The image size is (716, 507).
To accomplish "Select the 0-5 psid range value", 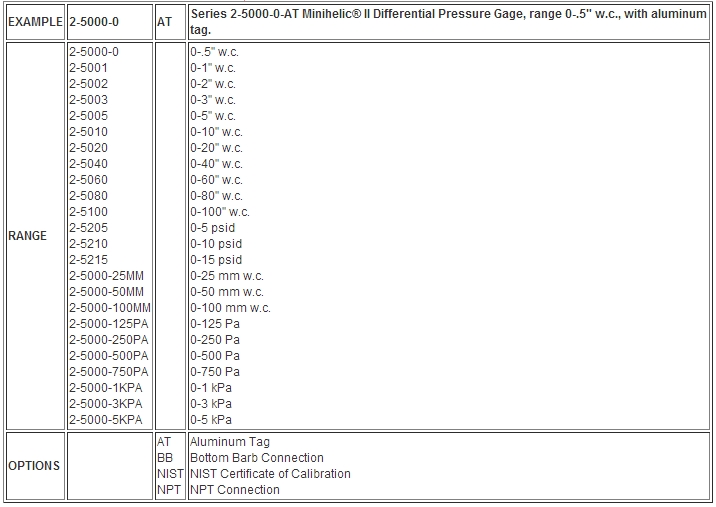I will (x=213, y=228).
